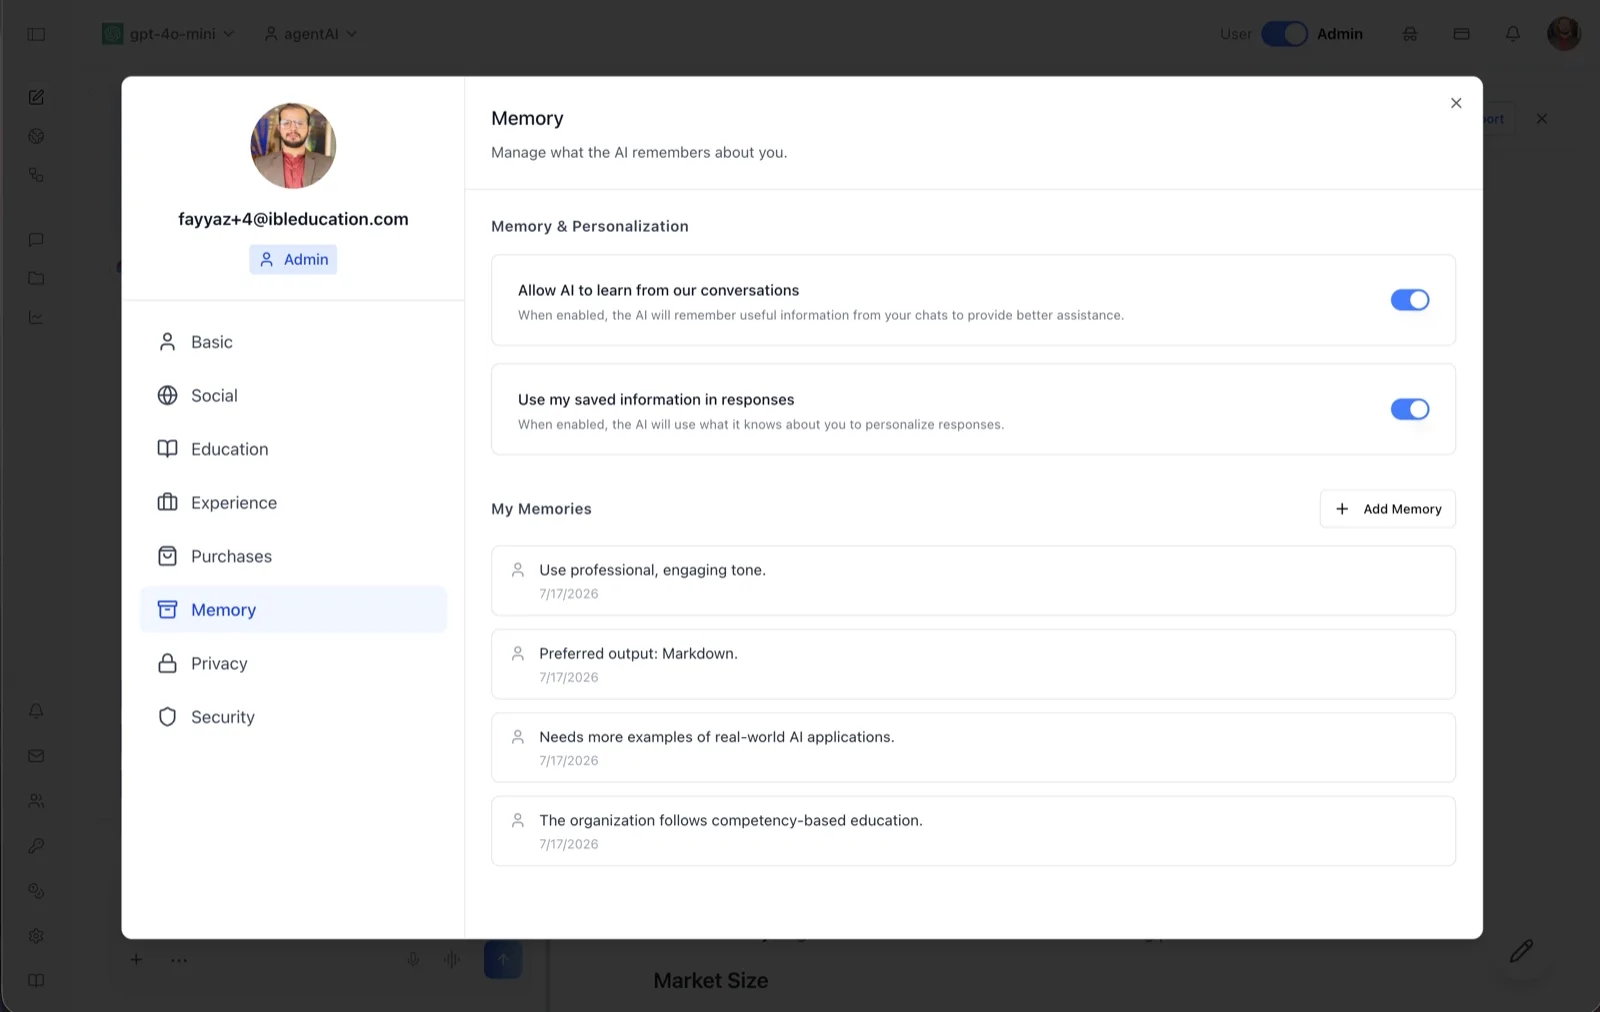Select memory about real-world AI applications
Viewport: 1600px width, 1012px height.
pyautogui.click(x=973, y=748)
